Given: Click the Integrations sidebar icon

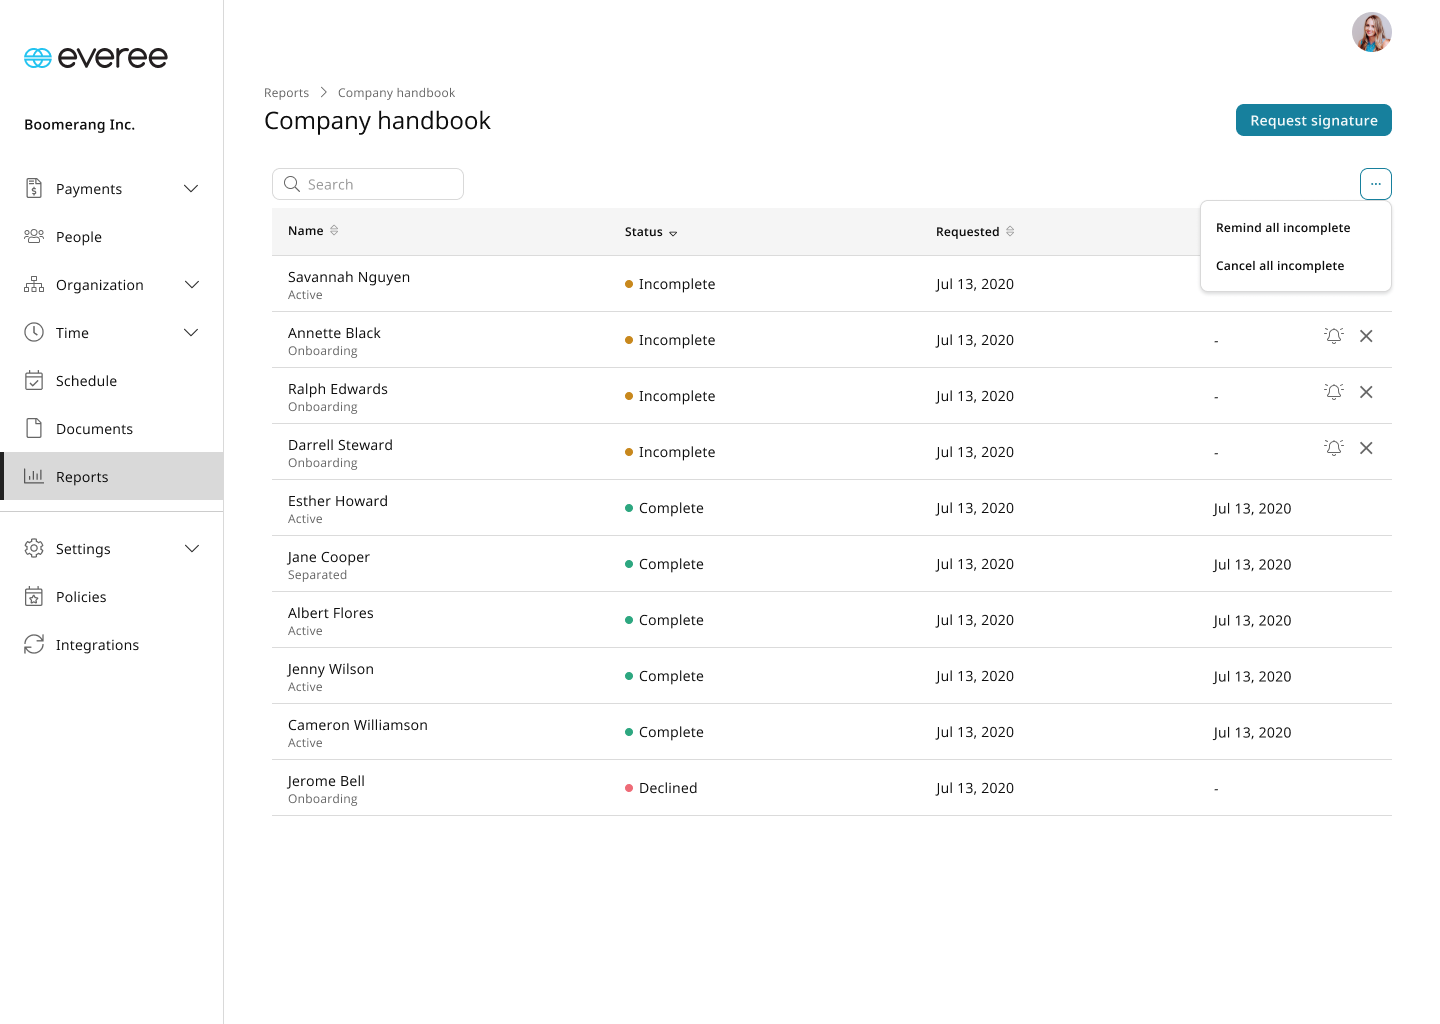Looking at the screenshot, I should click(34, 644).
